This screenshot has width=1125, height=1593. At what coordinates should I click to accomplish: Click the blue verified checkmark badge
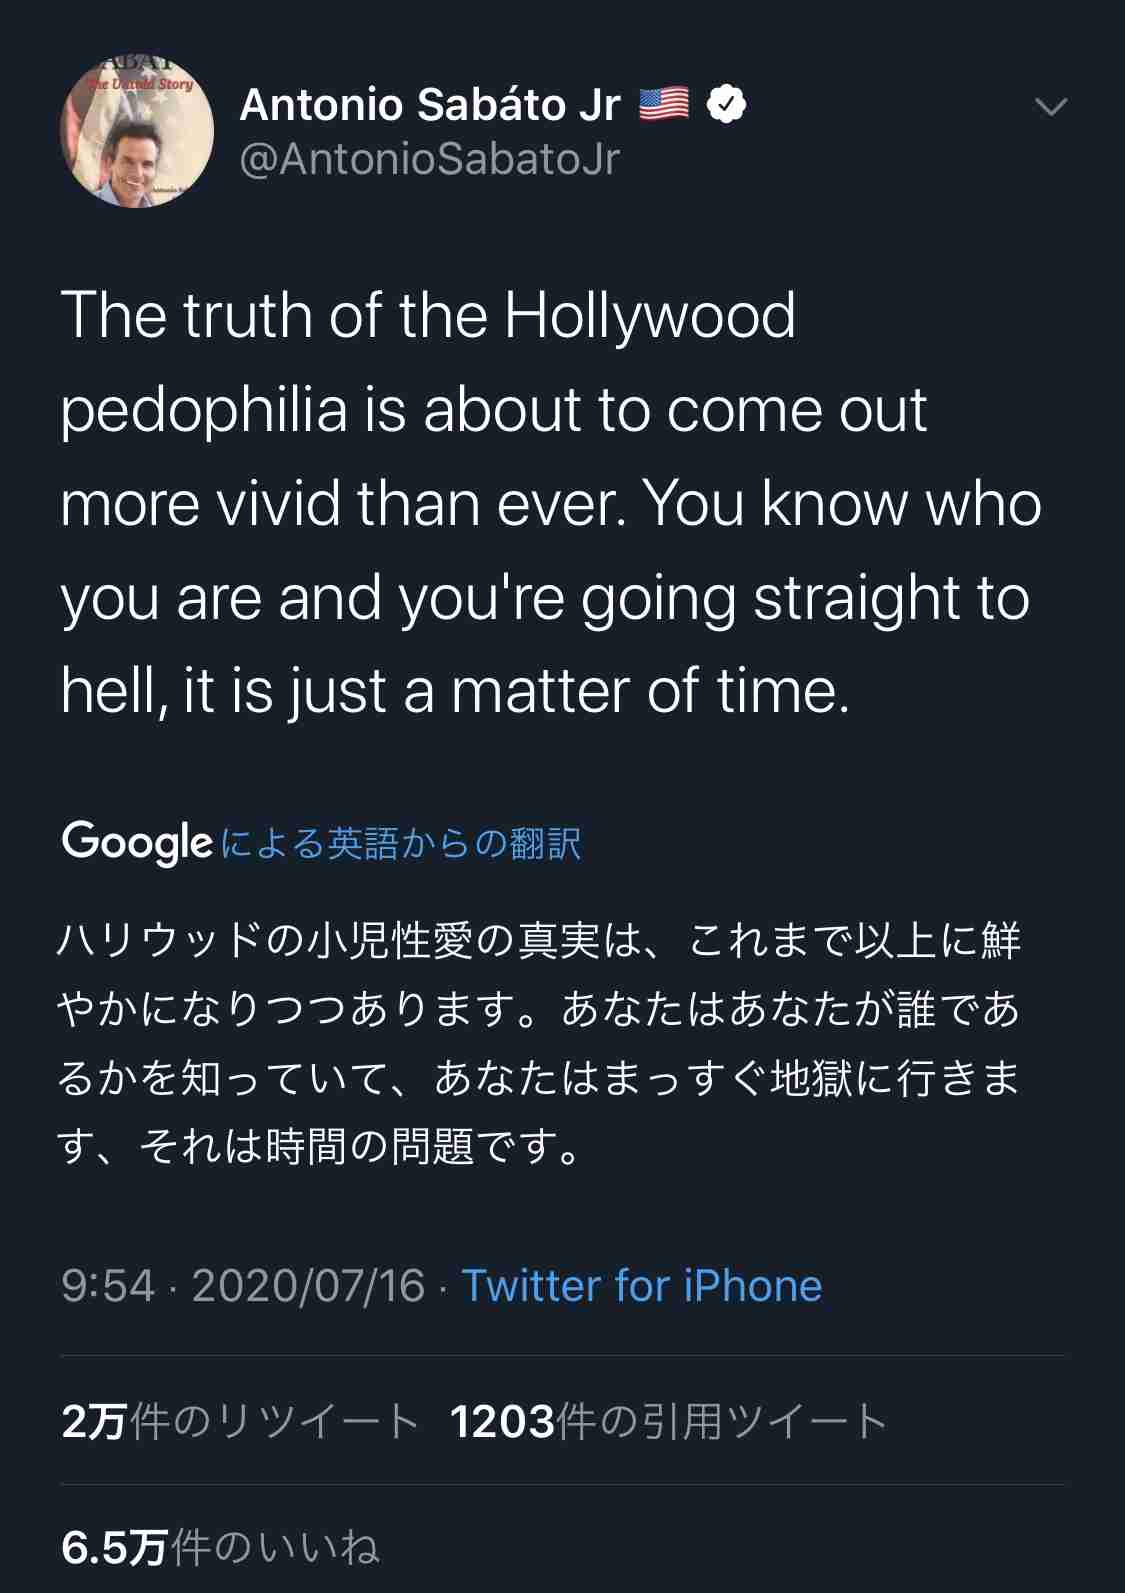726,104
